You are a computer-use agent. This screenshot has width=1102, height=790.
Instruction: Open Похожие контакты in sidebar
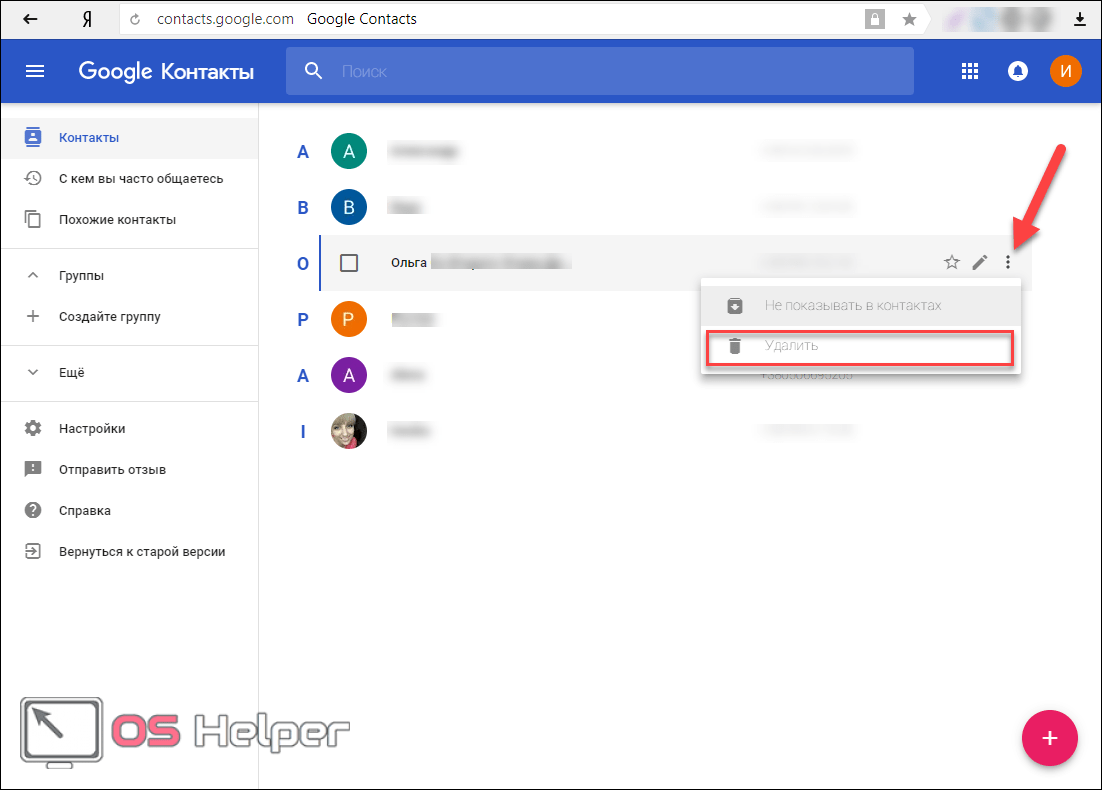116,220
